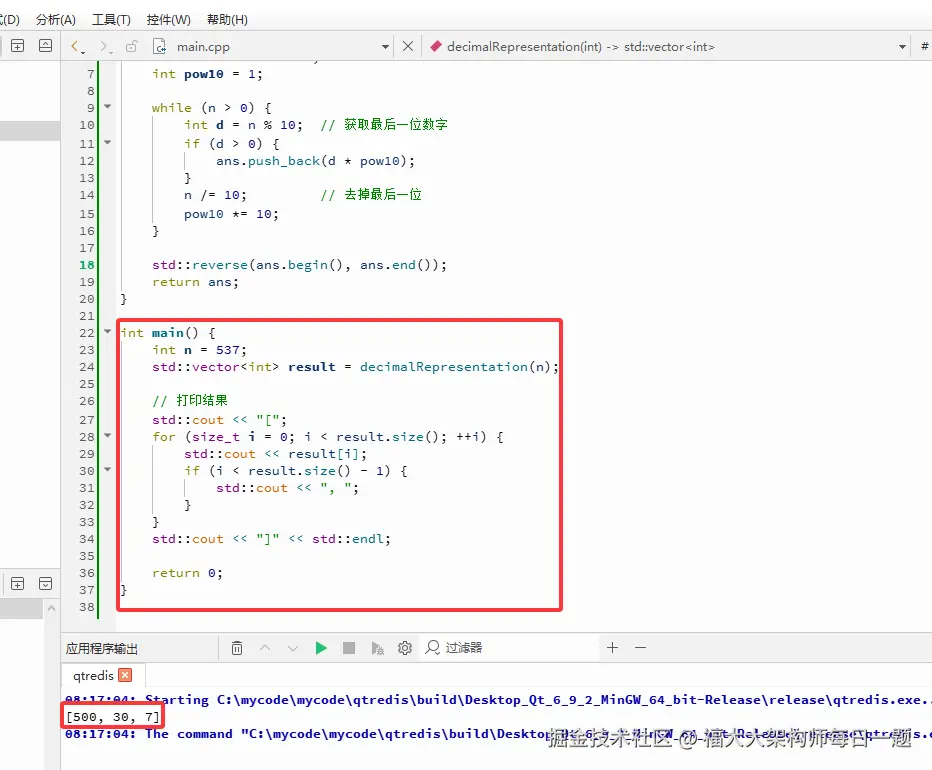Click the 537 value on line 23
Viewport: 932px width, 770px height.
click(x=228, y=350)
